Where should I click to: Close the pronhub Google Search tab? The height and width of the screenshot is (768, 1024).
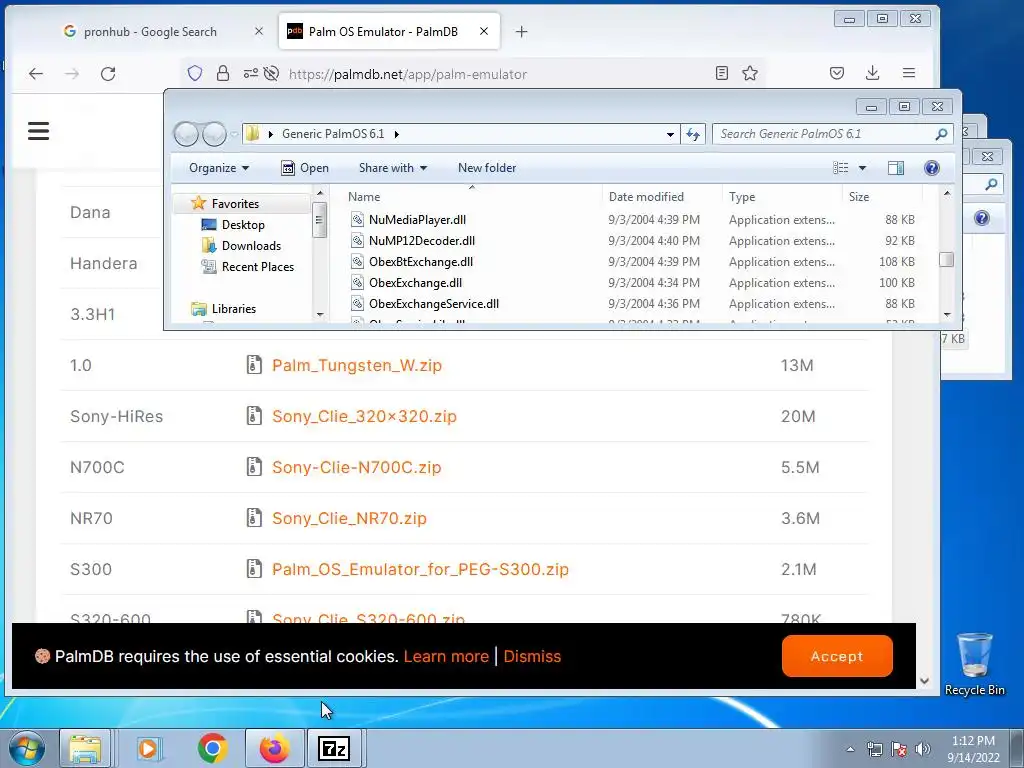(x=259, y=31)
